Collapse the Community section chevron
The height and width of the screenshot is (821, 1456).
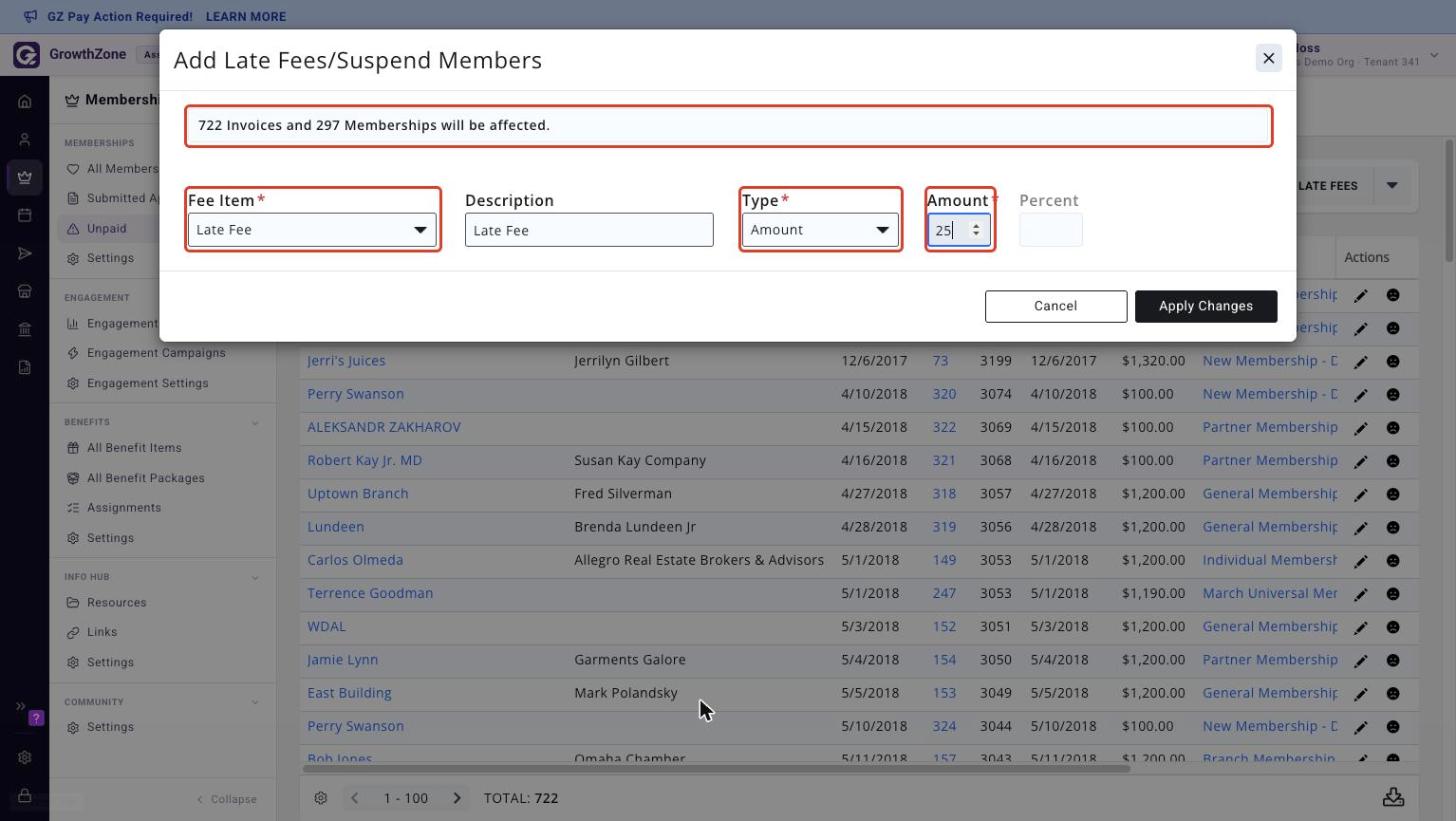click(255, 702)
